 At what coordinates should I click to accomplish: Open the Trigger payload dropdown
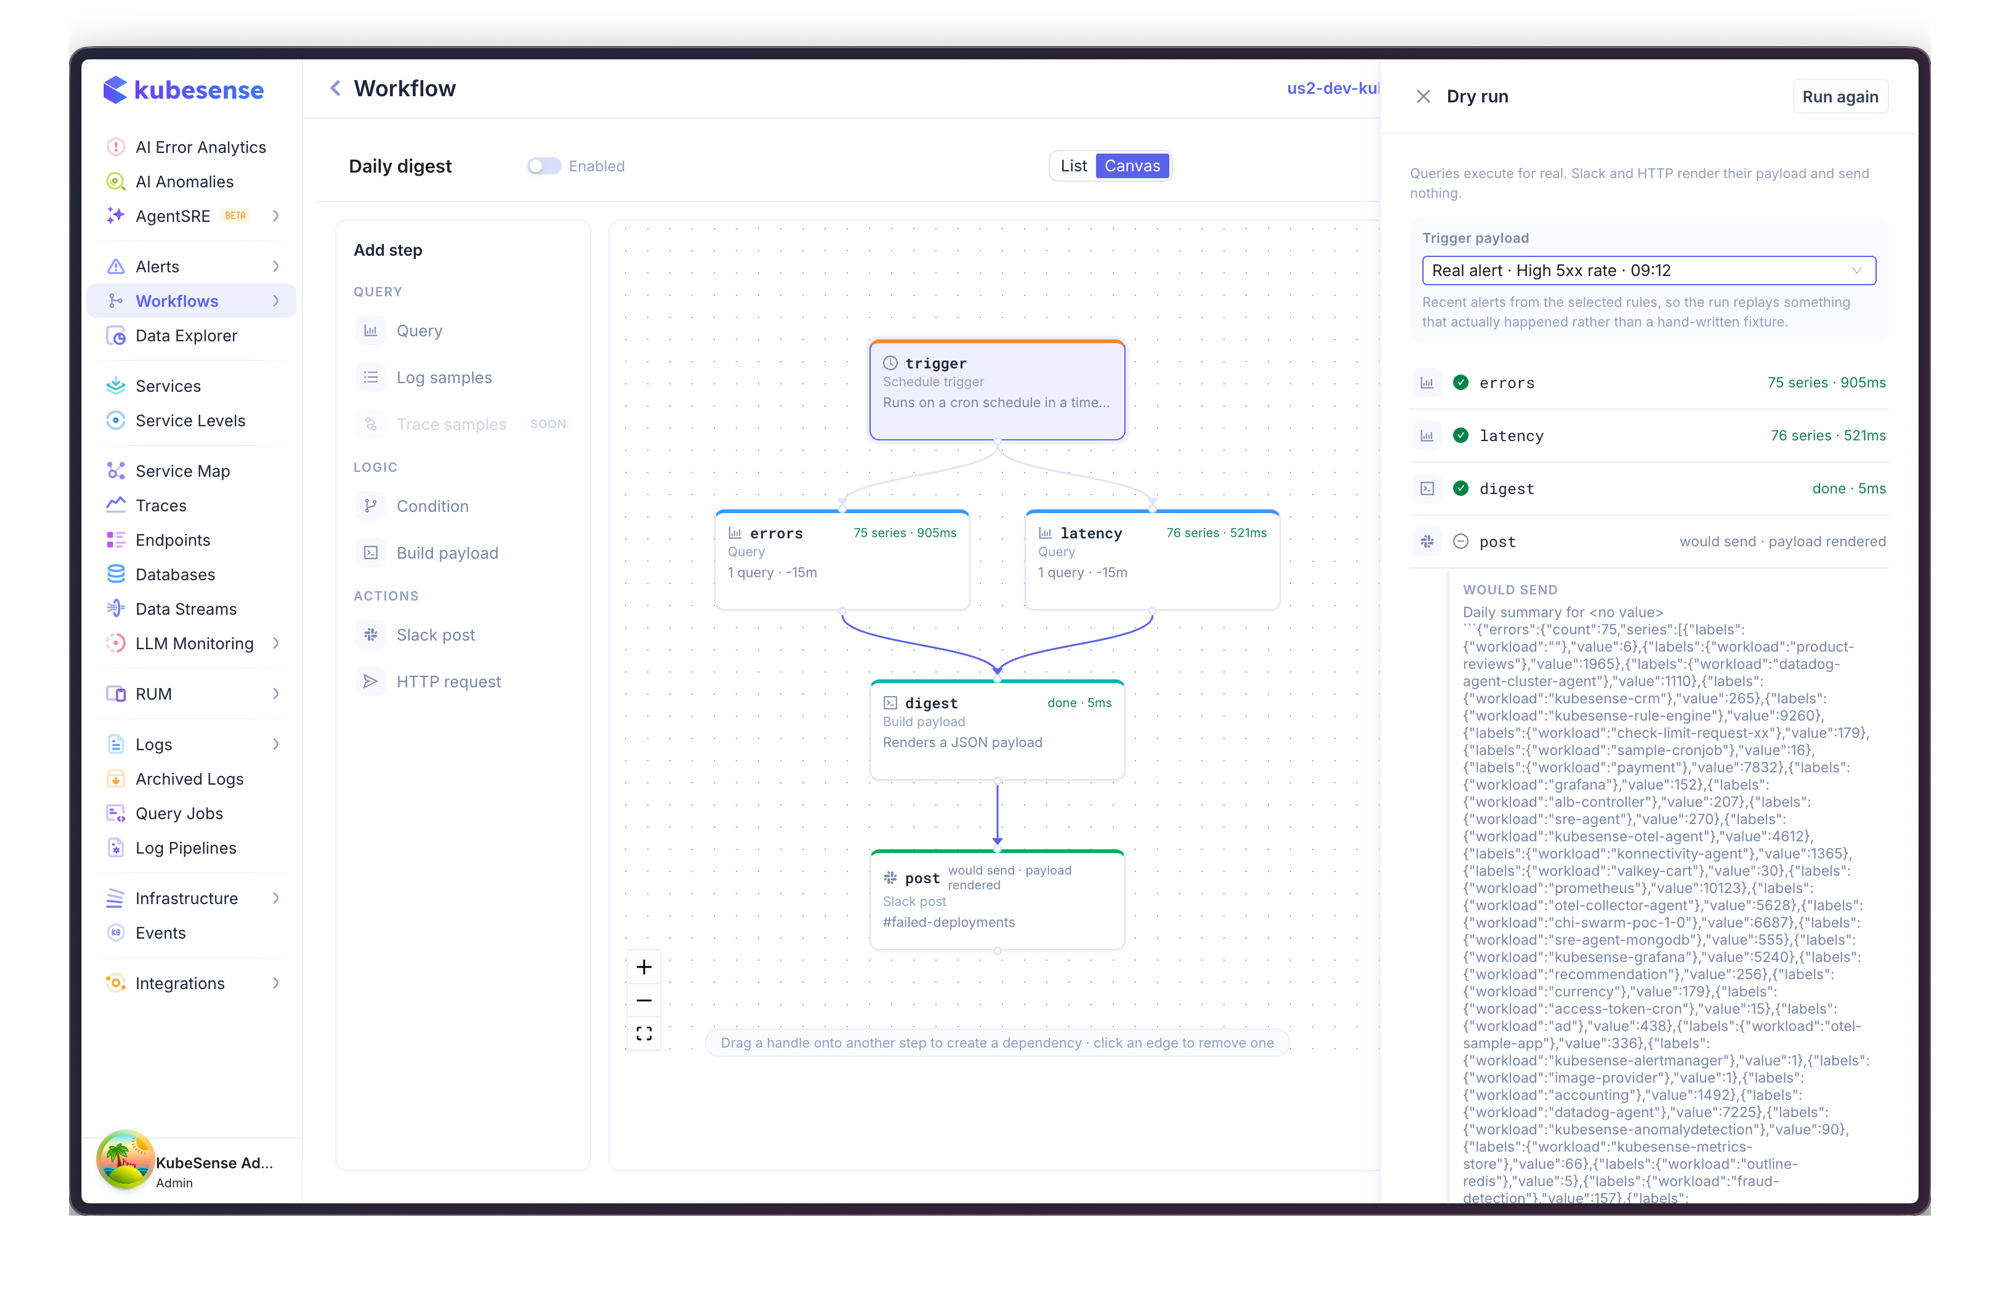(1649, 271)
